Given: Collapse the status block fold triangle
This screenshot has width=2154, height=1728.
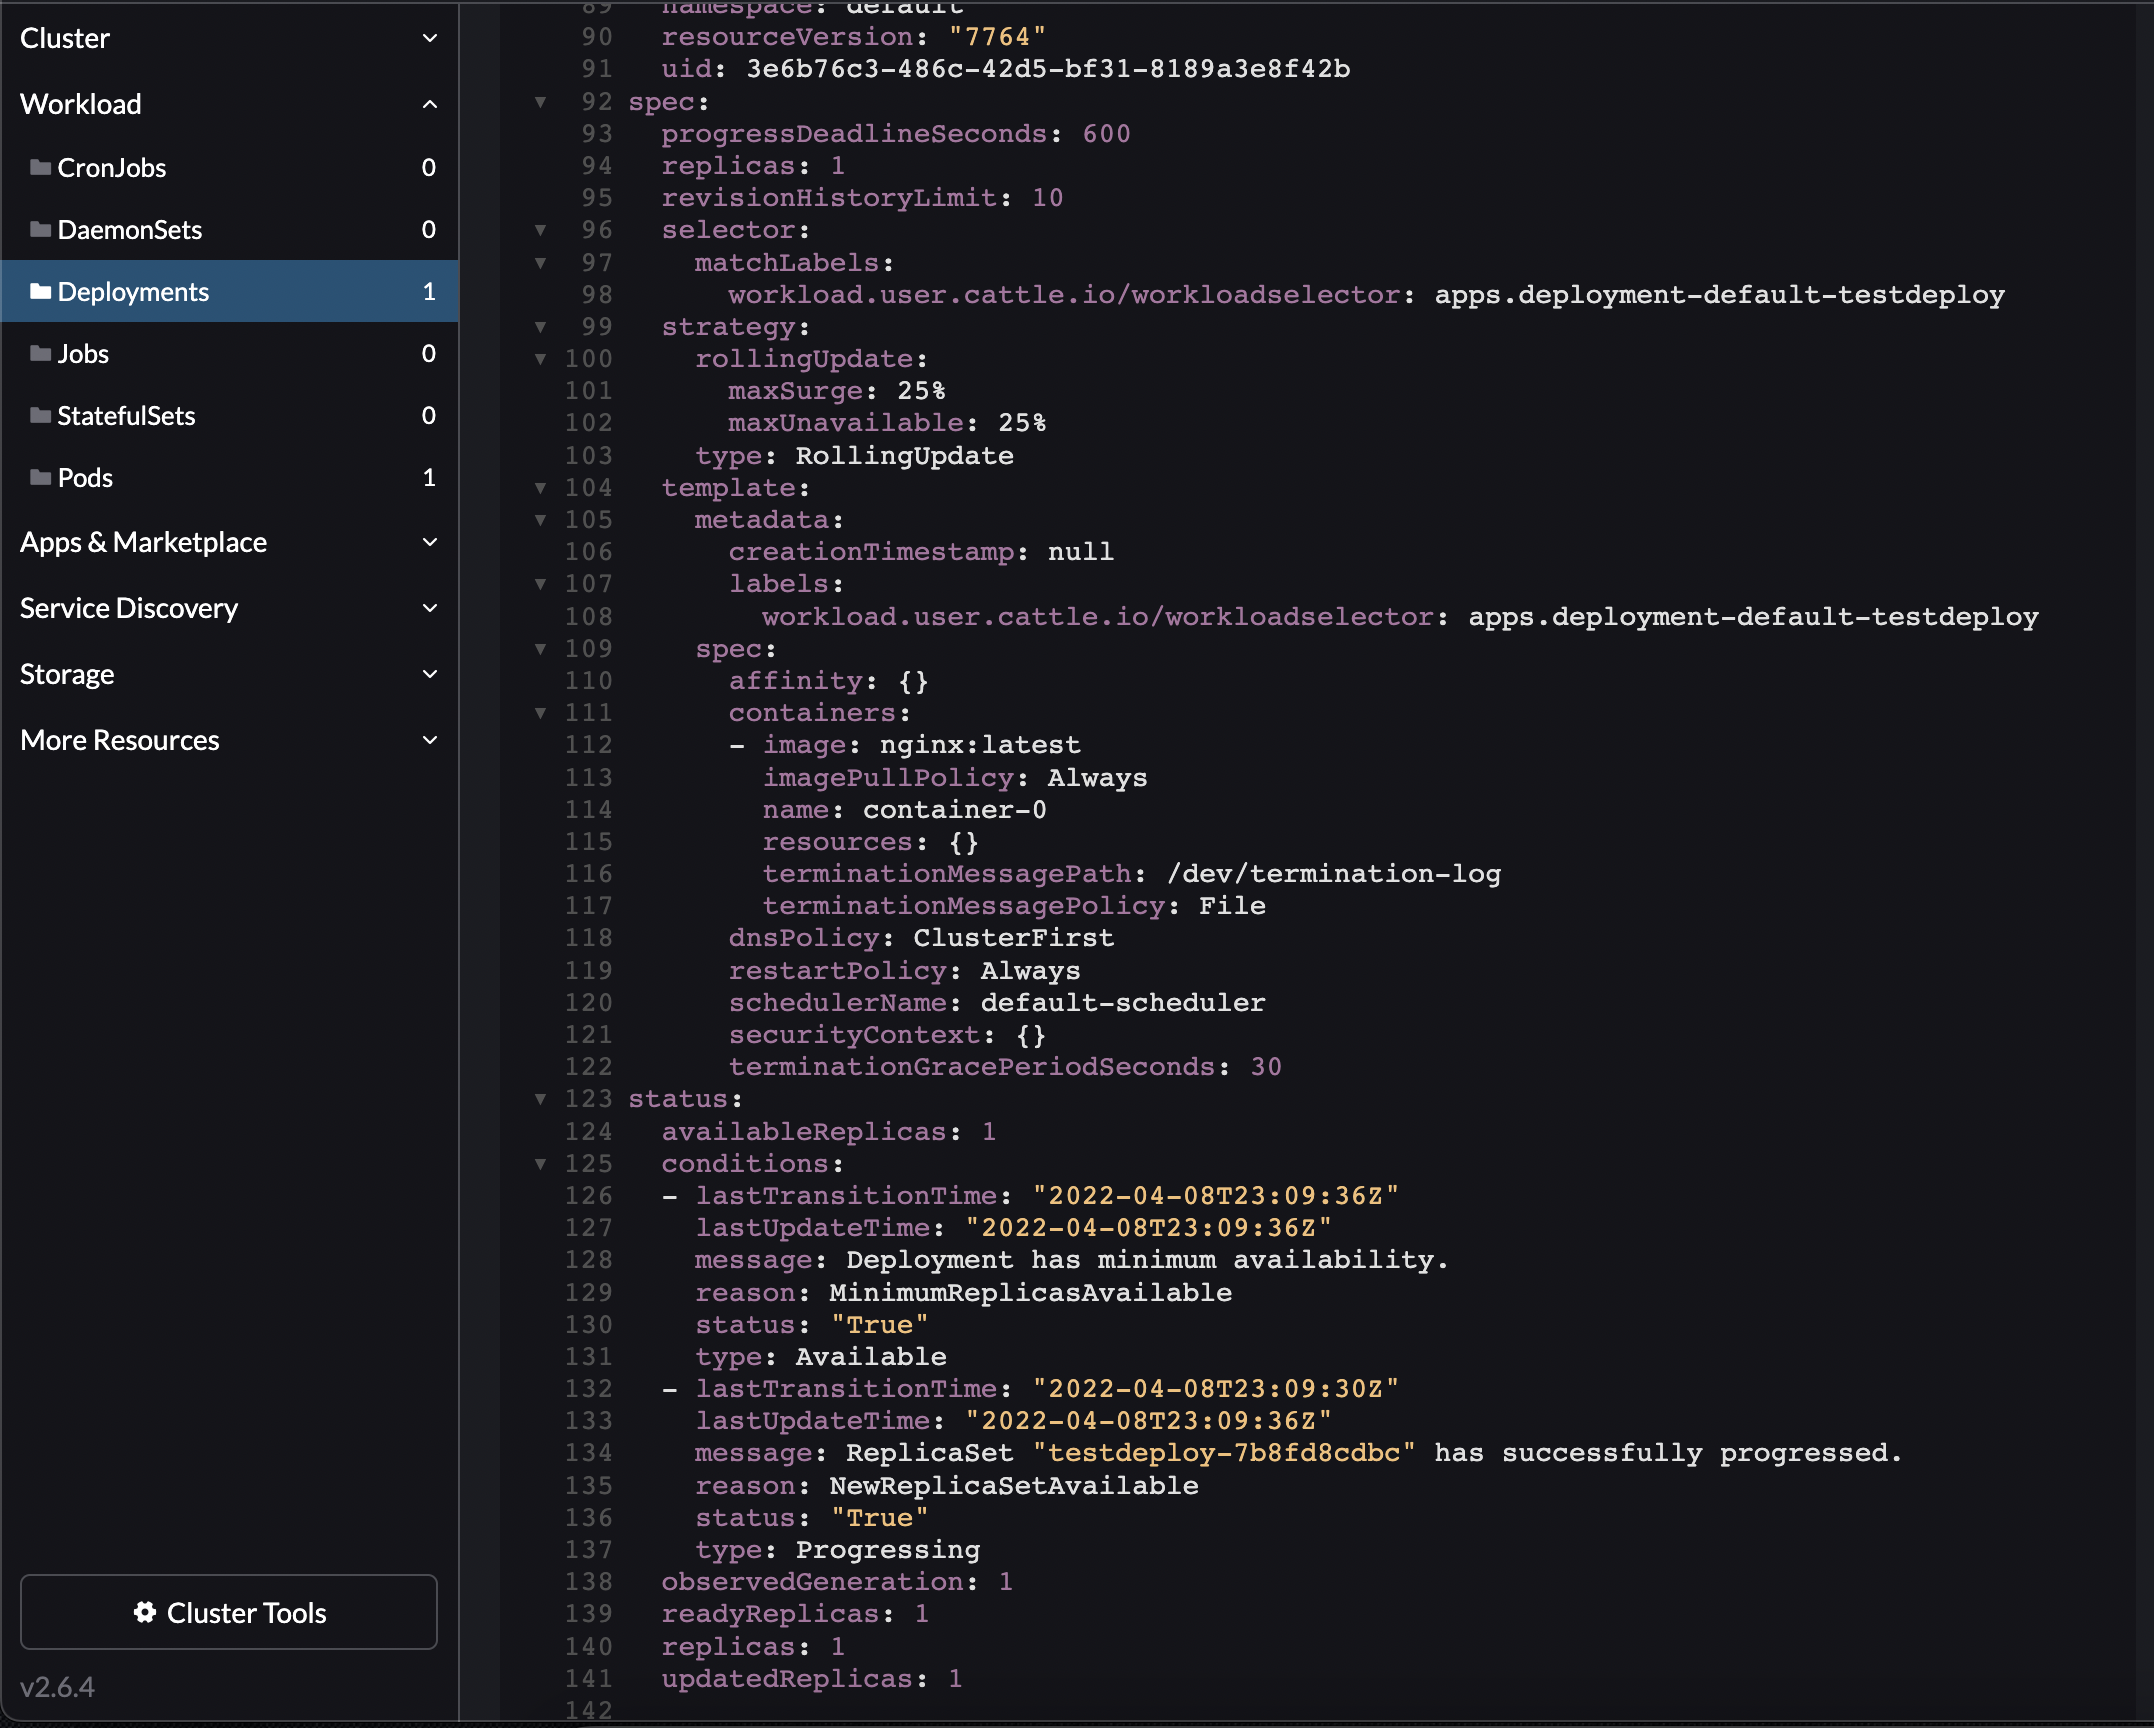Looking at the screenshot, I should click(x=541, y=1098).
